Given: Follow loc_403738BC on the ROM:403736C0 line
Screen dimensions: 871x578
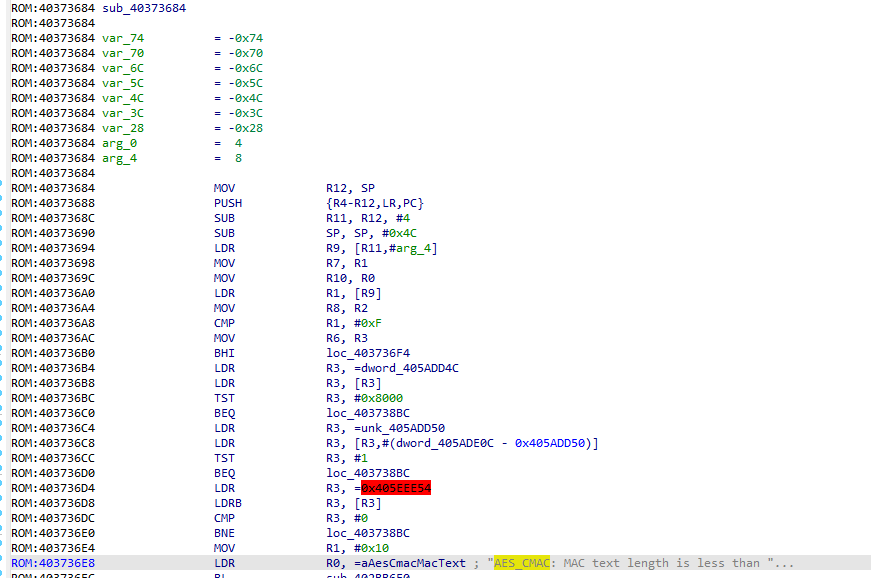Looking at the screenshot, I should coord(368,413).
